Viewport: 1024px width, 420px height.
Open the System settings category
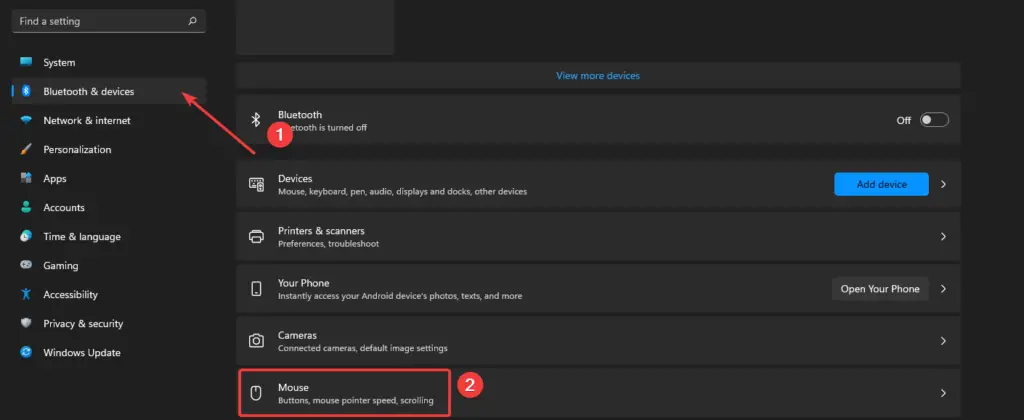(109, 63)
